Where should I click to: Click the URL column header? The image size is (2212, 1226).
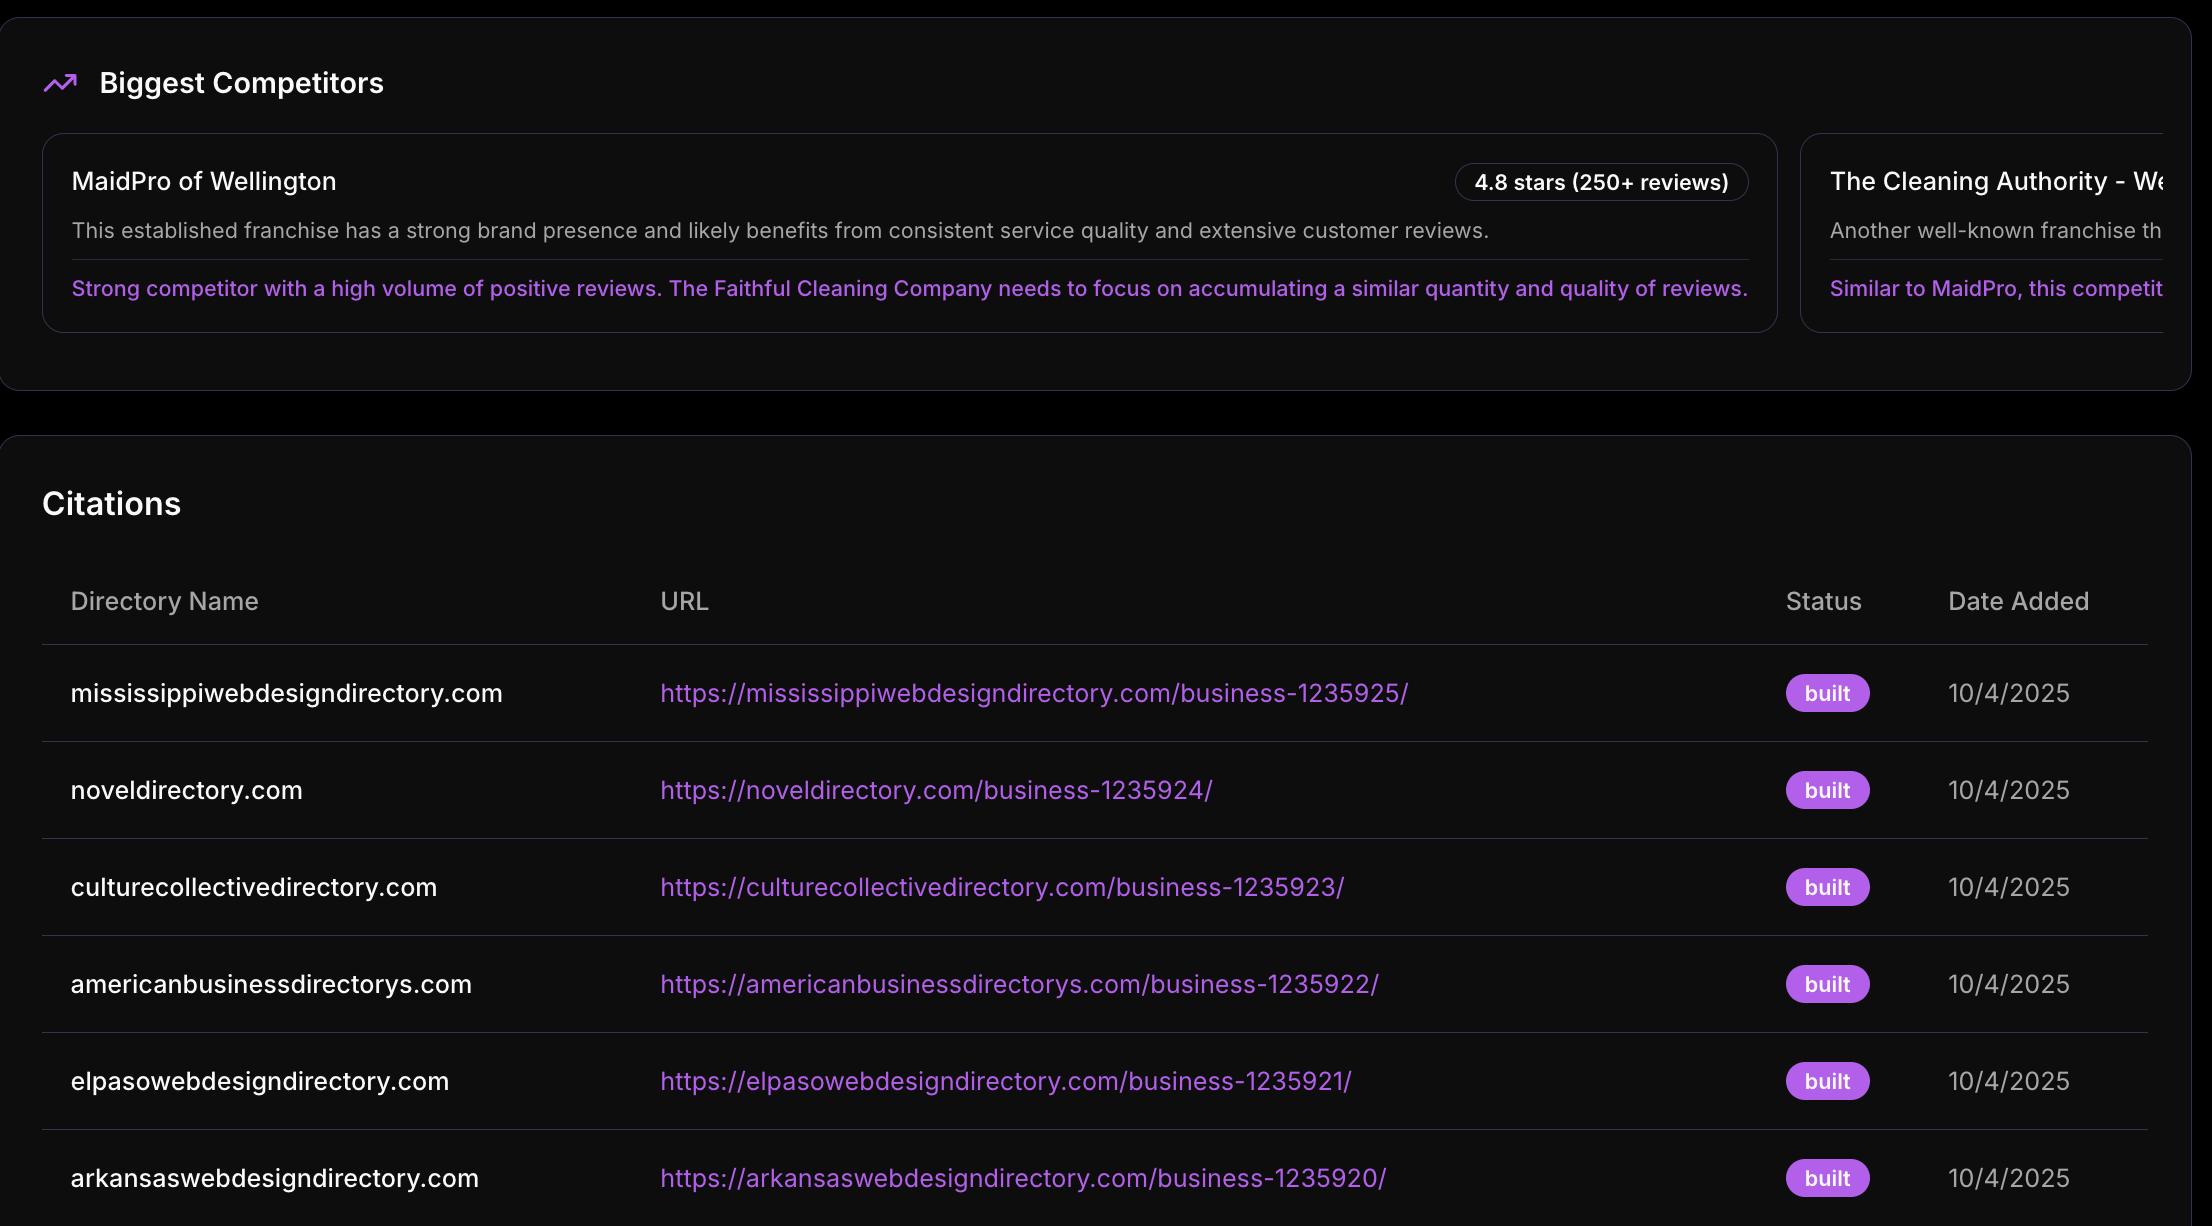coord(684,601)
